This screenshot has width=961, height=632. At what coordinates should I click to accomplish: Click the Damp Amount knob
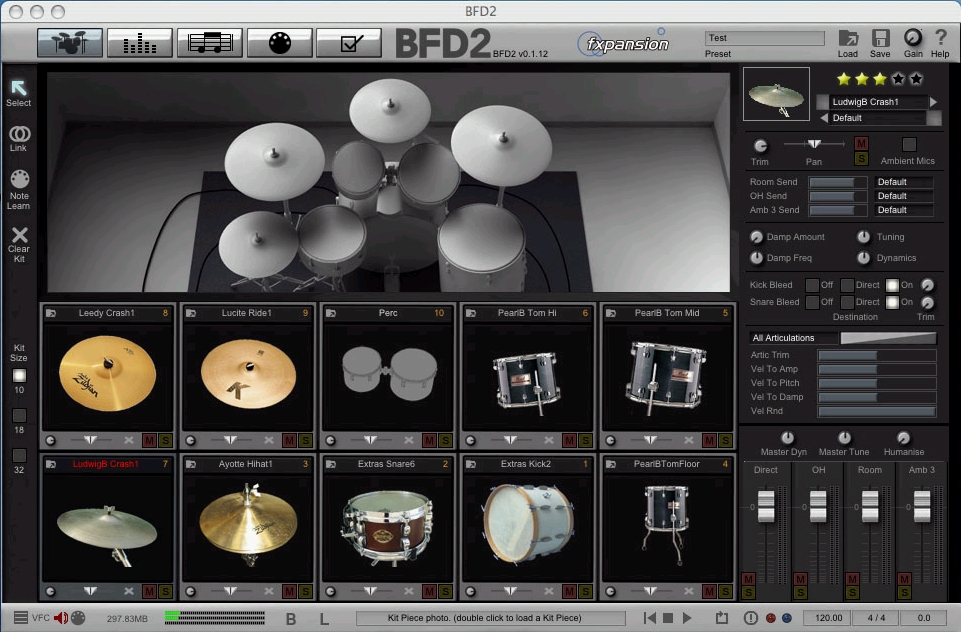point(757,237)
